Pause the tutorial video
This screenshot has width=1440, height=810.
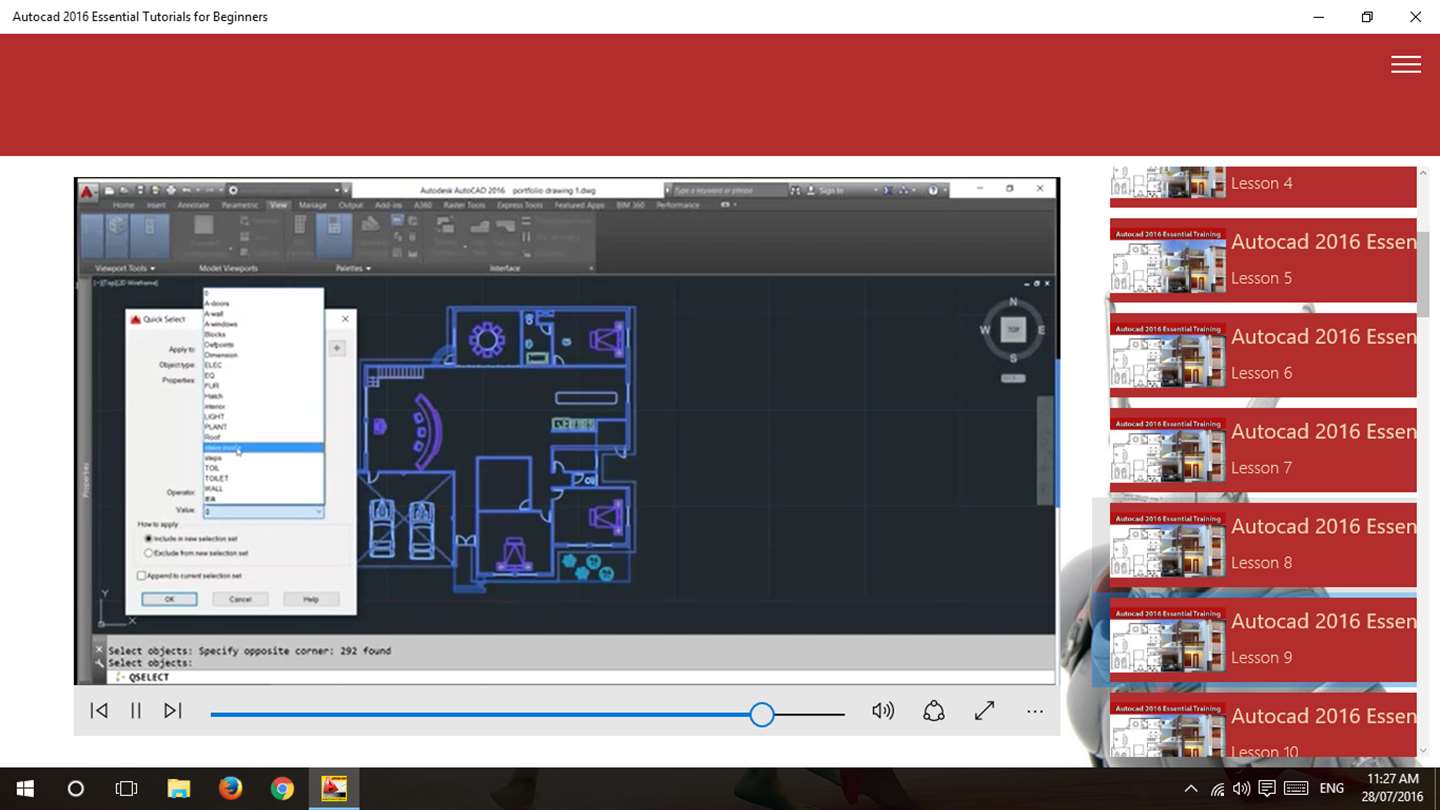[x=136, y=711]
